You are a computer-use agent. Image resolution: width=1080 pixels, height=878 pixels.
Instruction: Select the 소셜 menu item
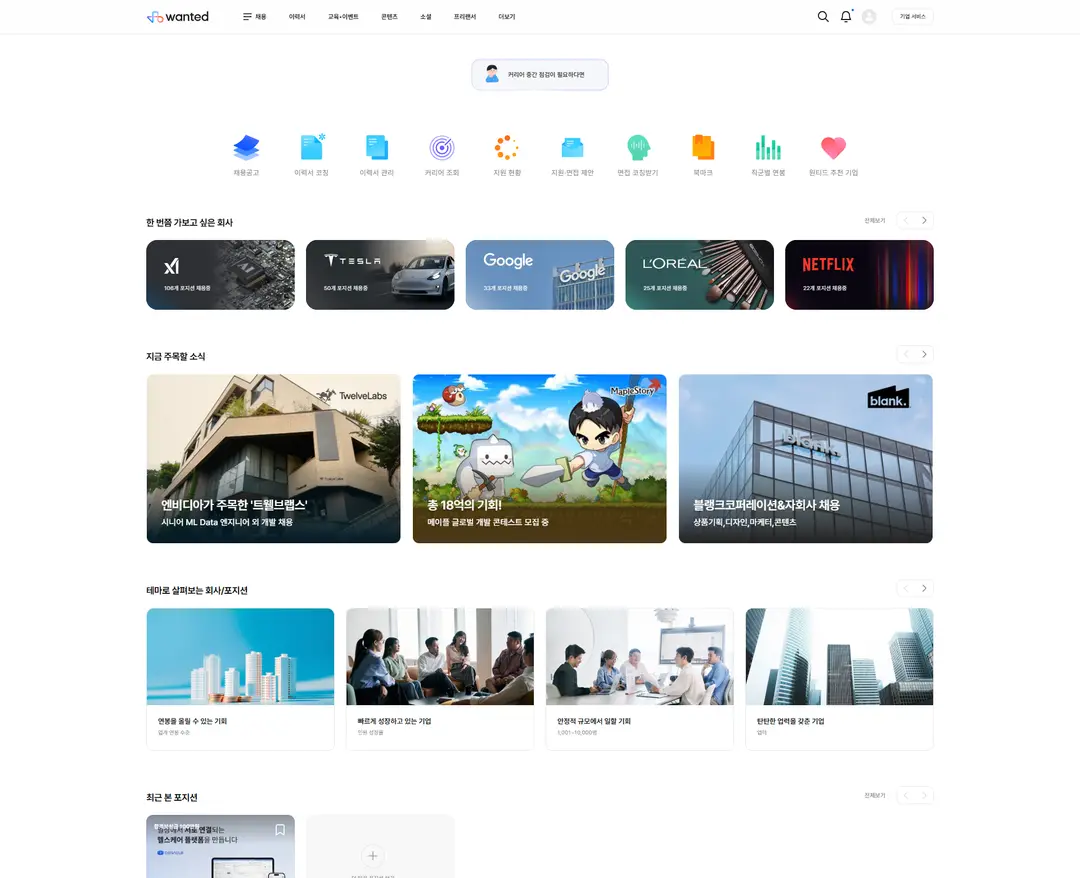426,17
